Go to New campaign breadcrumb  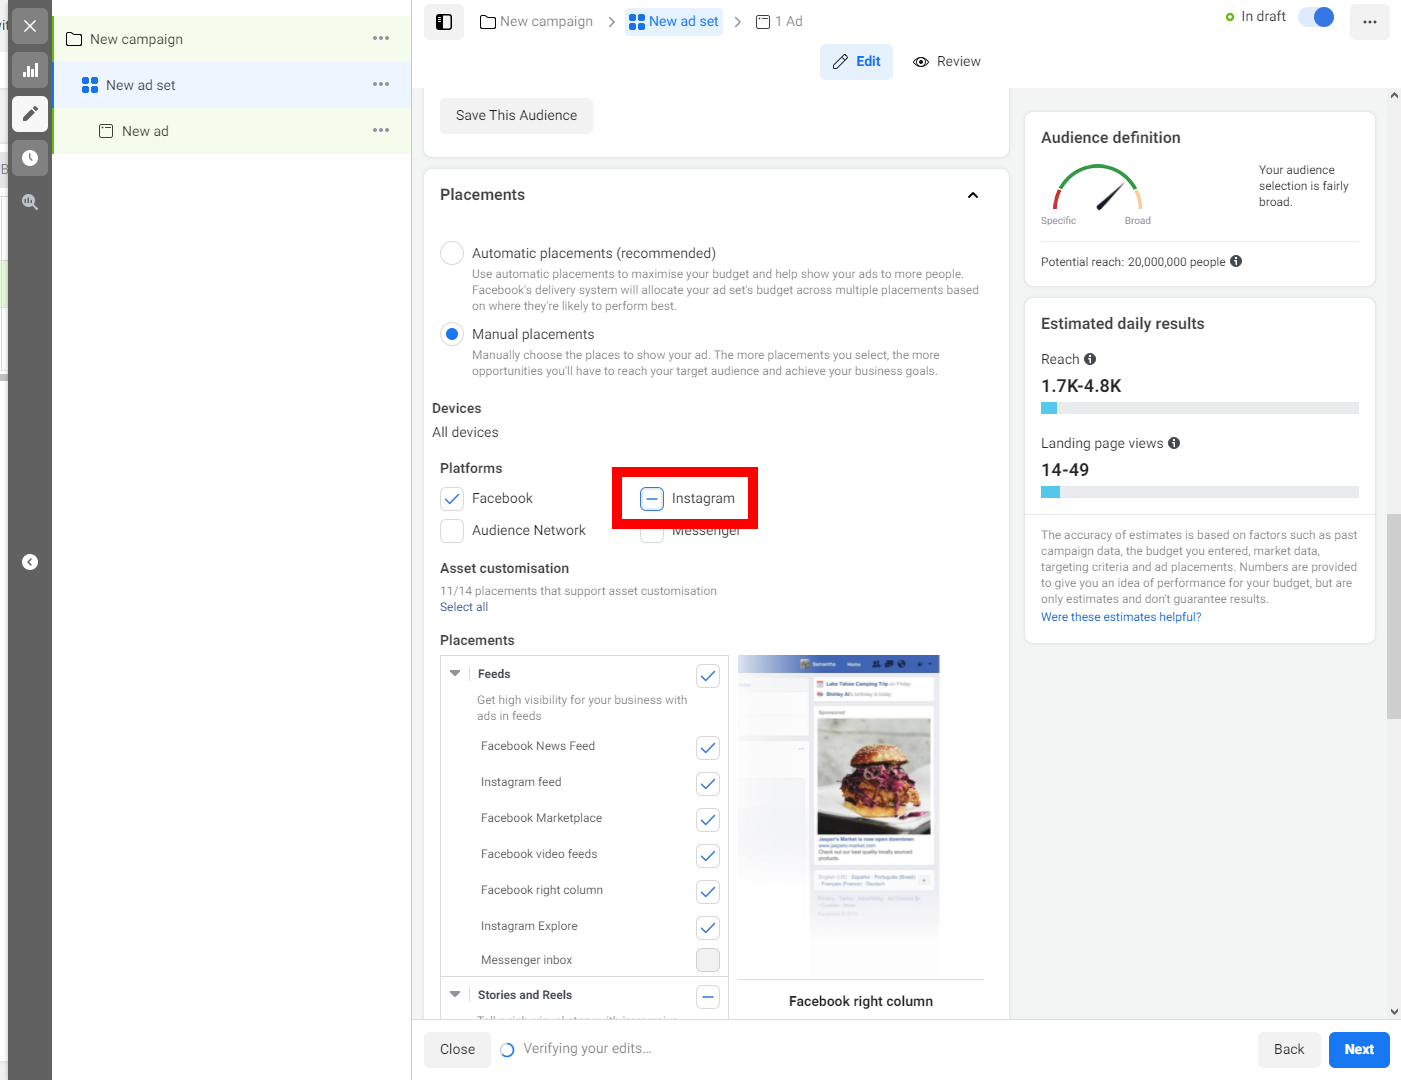click(x=537, y=21)
